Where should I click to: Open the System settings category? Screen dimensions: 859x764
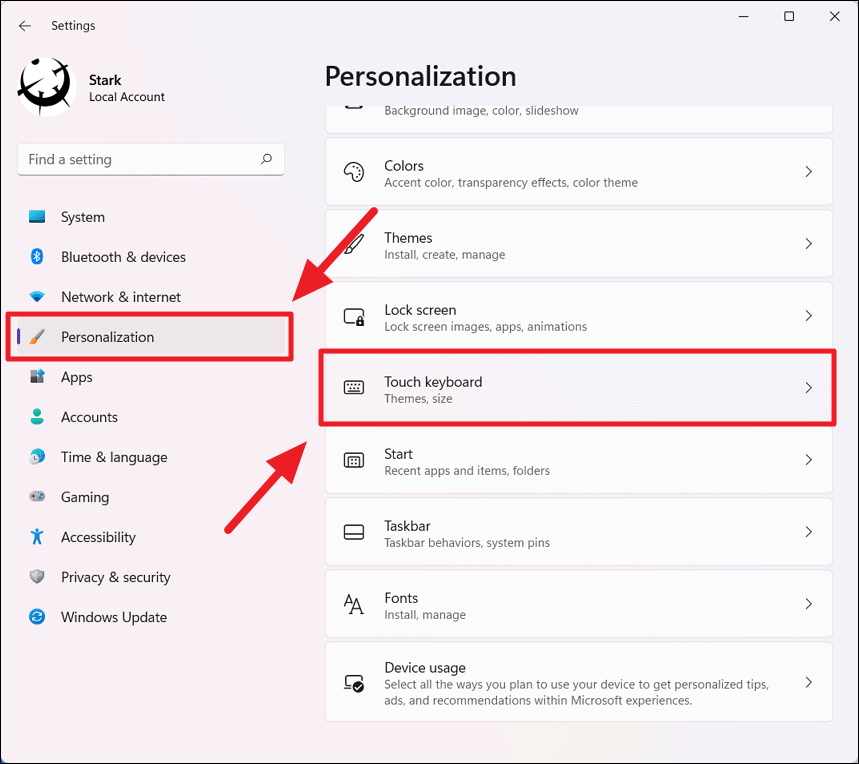coord(151,217)
